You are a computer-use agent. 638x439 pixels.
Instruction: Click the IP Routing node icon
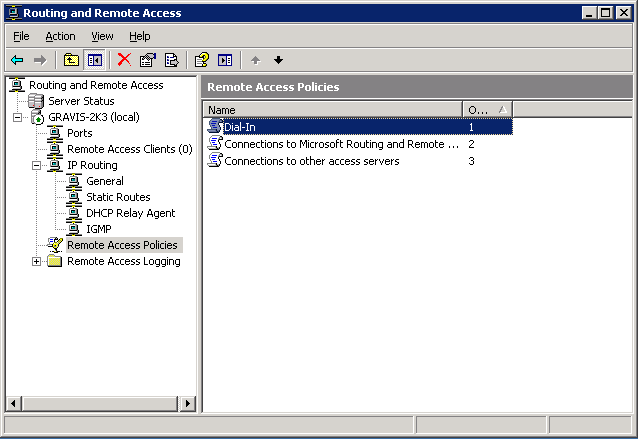[x=55, y=165]
